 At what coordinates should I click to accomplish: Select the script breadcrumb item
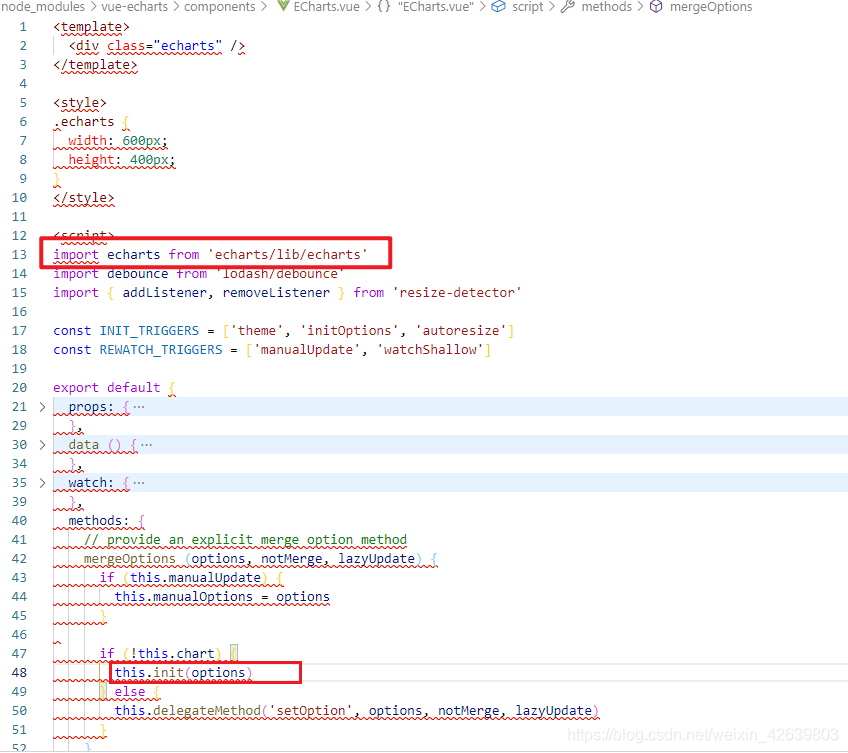[x=527, y=6]
